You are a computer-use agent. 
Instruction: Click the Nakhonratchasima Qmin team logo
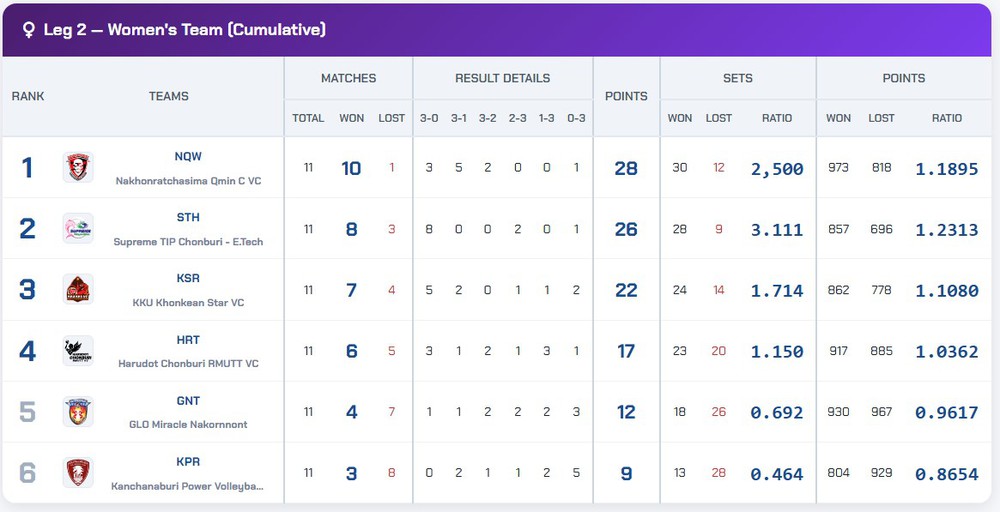(x=78, y=167)
